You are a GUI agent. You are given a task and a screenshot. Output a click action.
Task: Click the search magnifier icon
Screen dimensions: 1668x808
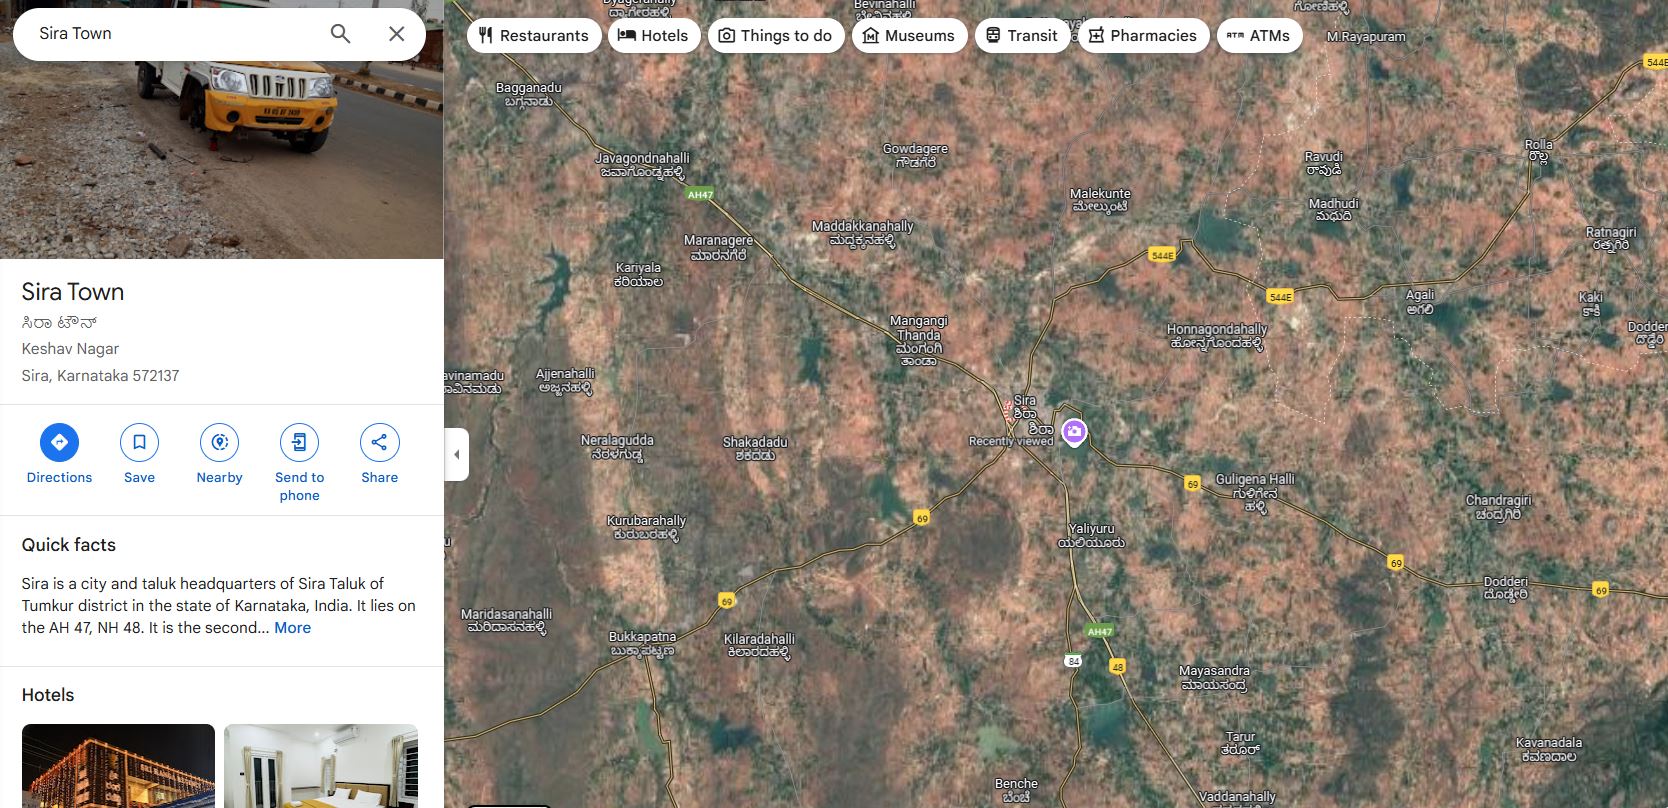340,34
